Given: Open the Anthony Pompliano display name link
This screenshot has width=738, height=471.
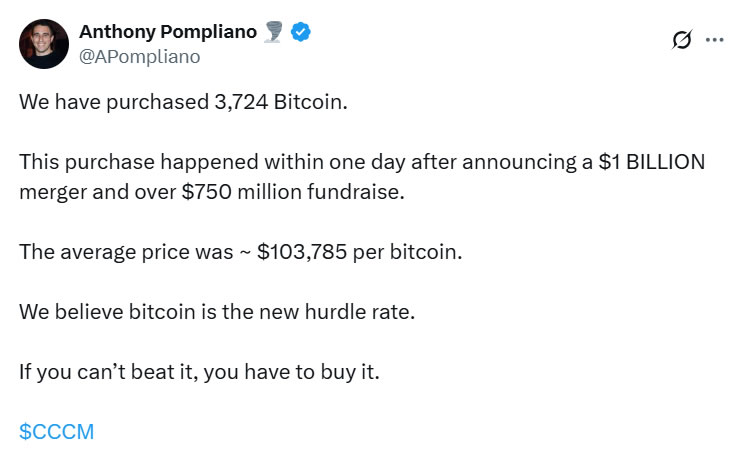Looking at the screenshot, I should click(x=169, y=32).
